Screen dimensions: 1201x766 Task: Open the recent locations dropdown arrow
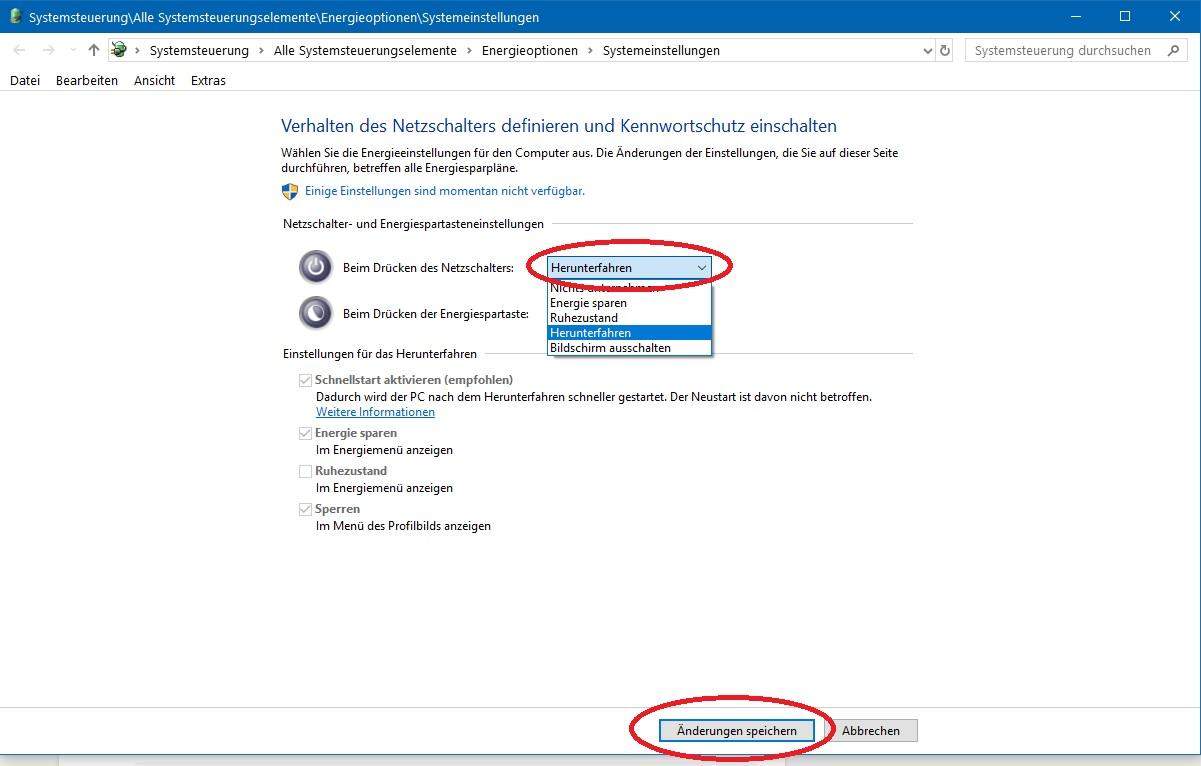click(x=72, y=51)
